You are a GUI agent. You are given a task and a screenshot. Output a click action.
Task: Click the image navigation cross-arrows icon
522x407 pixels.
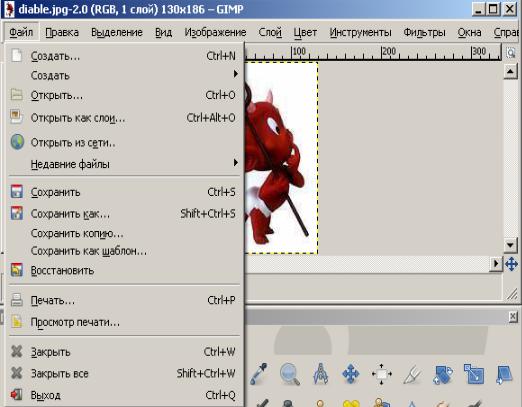click(511, 264)
